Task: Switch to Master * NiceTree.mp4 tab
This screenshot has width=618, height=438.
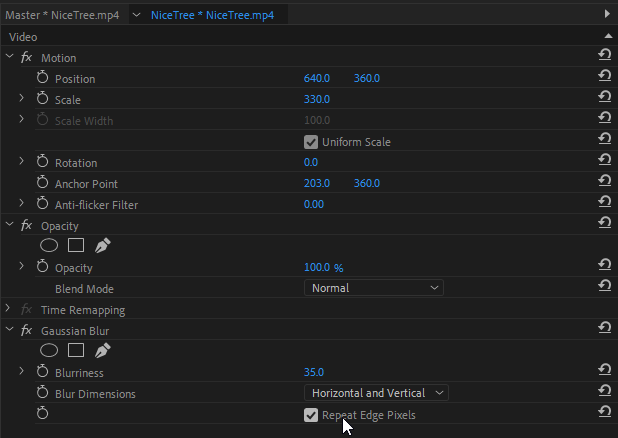Action: coord(62,15)
